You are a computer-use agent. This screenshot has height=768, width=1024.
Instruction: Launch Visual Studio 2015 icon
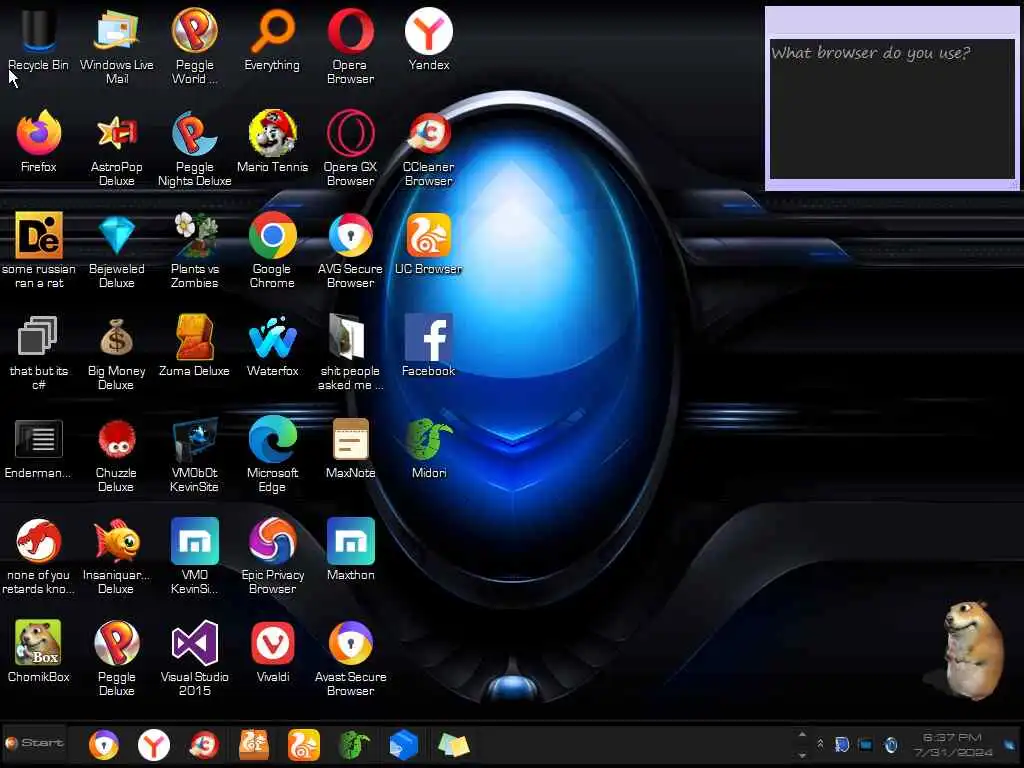coord(195,658)
